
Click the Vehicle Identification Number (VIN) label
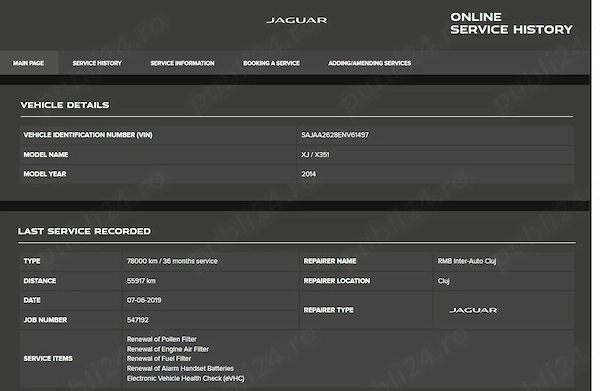coord(88,135)
